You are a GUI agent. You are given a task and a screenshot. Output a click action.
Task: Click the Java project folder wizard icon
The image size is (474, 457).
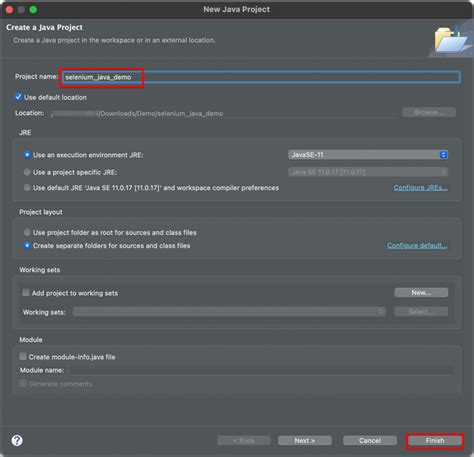point(450,39)
